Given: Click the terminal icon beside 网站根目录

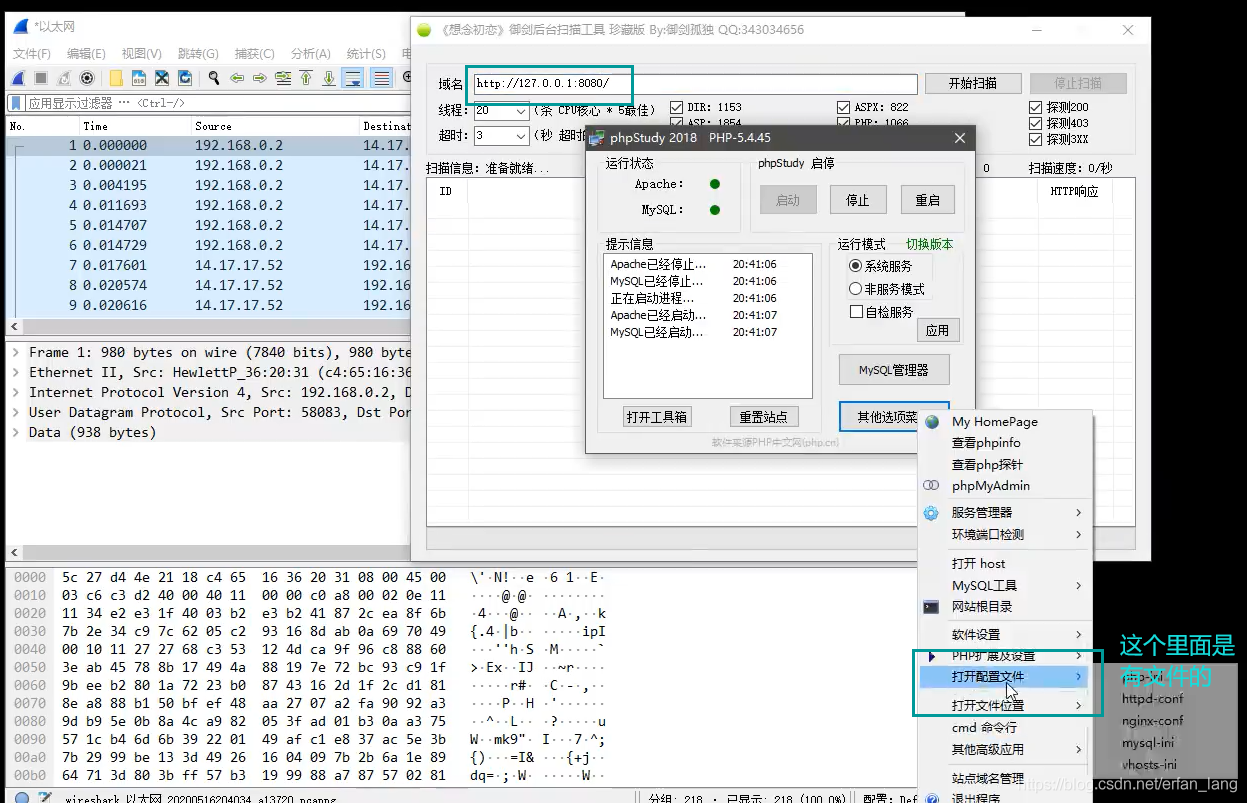Looking at the screenshot, I should 931,607.
